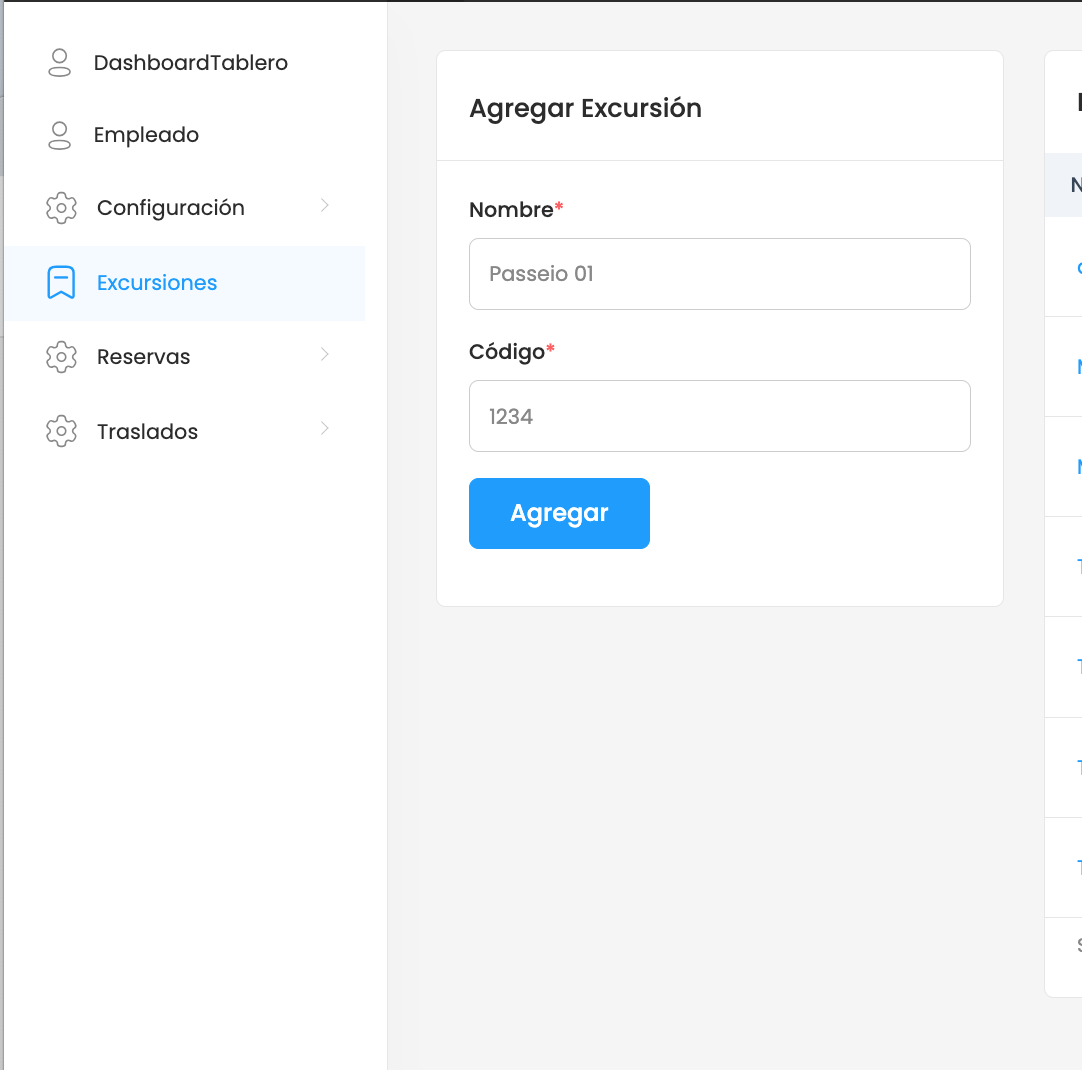This screenshot has width=1082, height=1070.
Task: Open the Configuración menu label
Action: pos(171,208)
